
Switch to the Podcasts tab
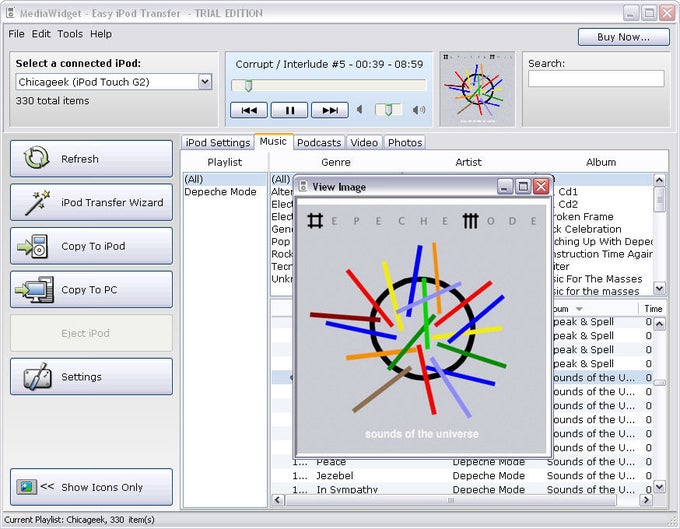[319, 143]
